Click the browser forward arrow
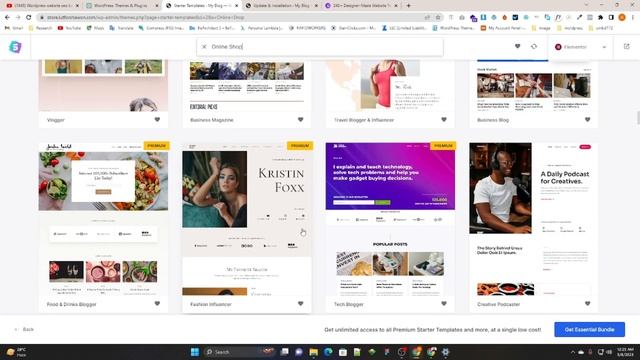This screenshot has height=360, width=640. click(x=18, y=18)
